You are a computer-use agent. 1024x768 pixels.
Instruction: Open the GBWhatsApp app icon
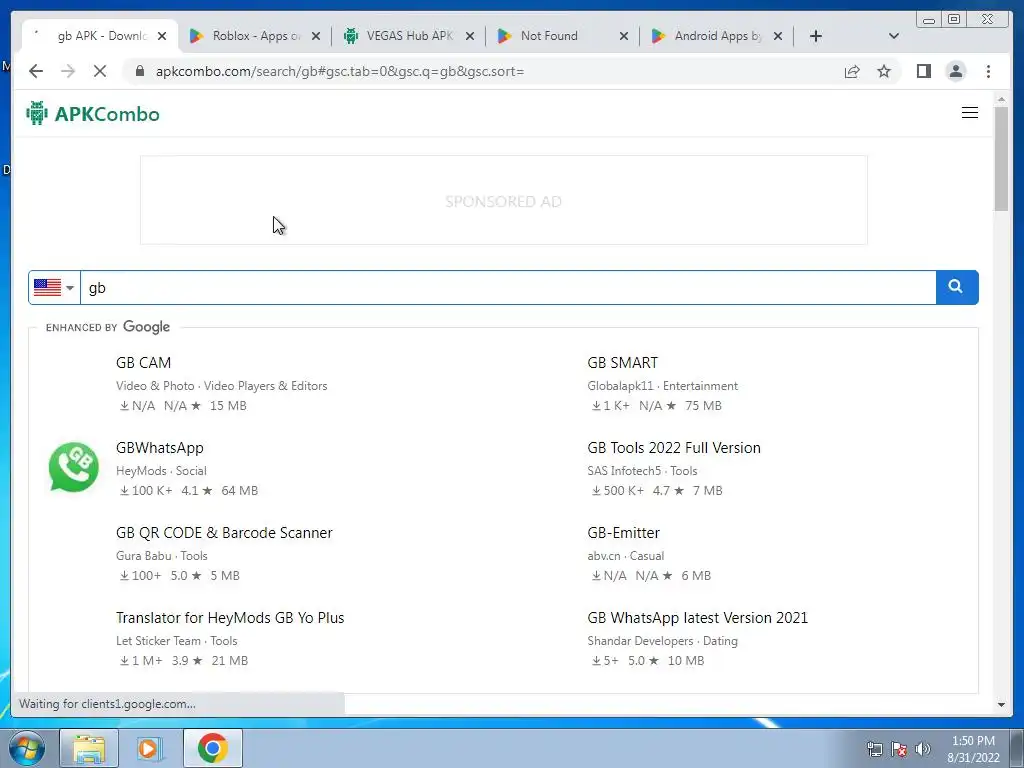point(74,467)
